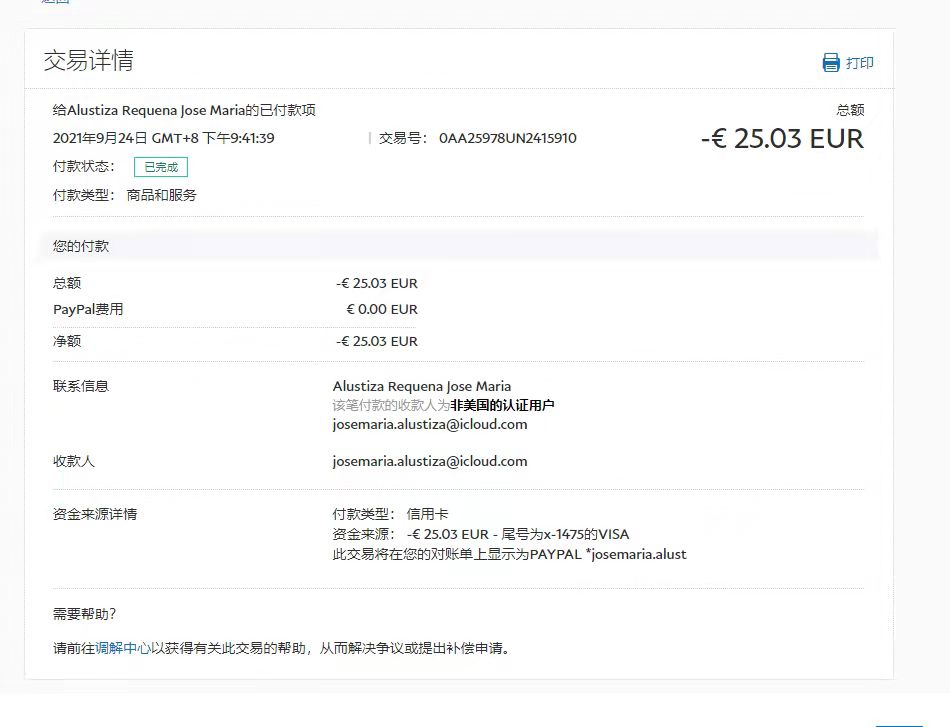
Task: Click the 资金来源详情 label
Action: click(x=95, y=514)
